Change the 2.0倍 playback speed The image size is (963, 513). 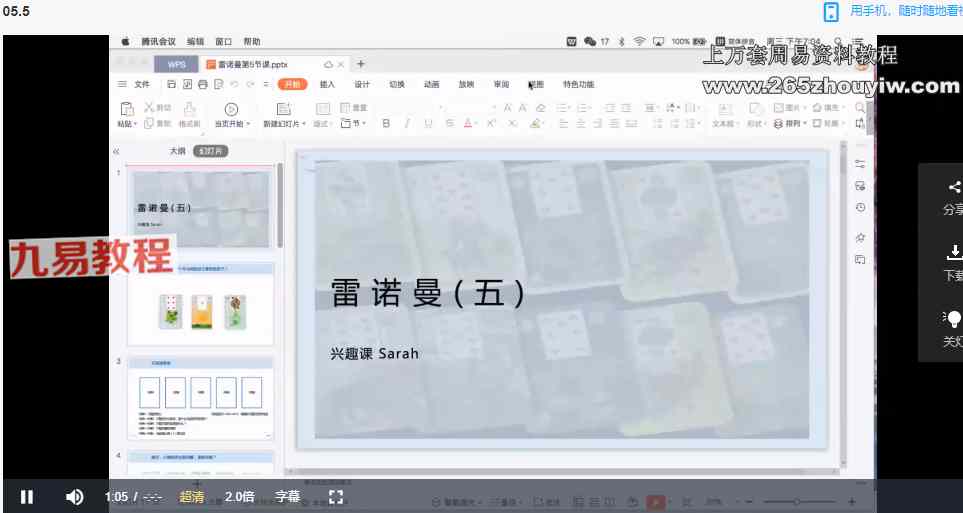(240, 497)
